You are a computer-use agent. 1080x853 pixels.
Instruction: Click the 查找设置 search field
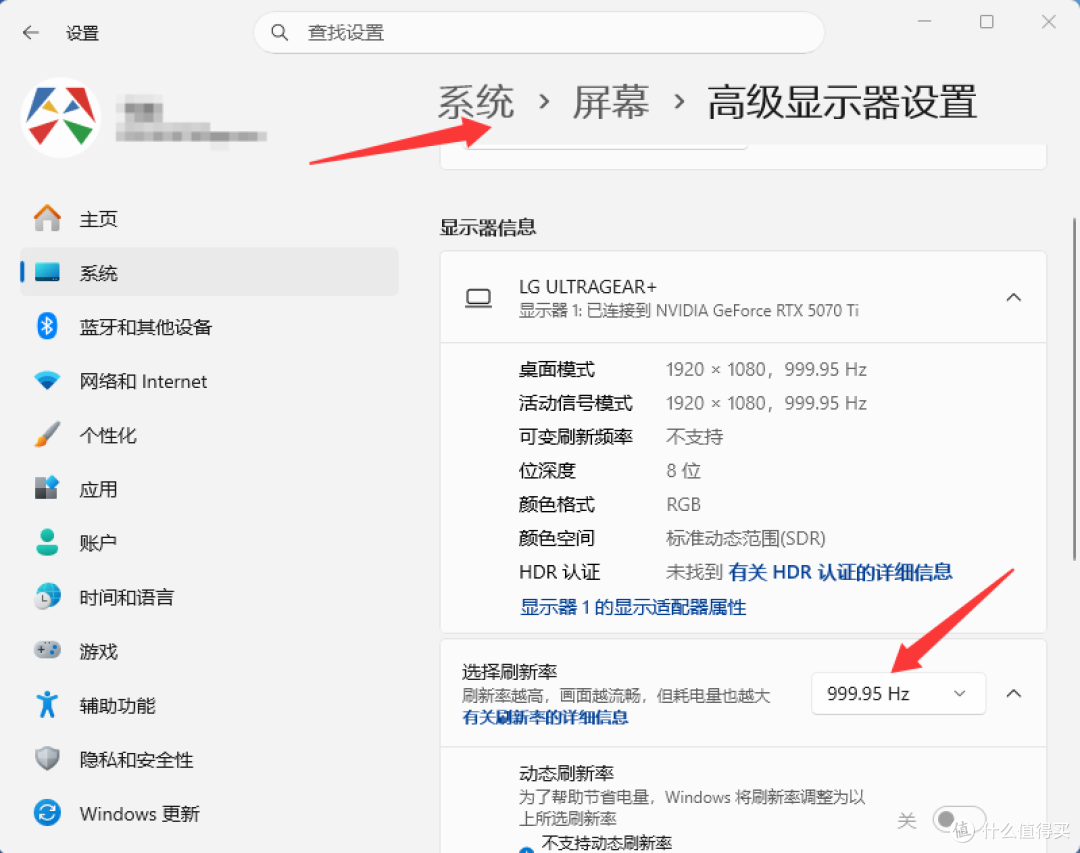pos(539,32)
